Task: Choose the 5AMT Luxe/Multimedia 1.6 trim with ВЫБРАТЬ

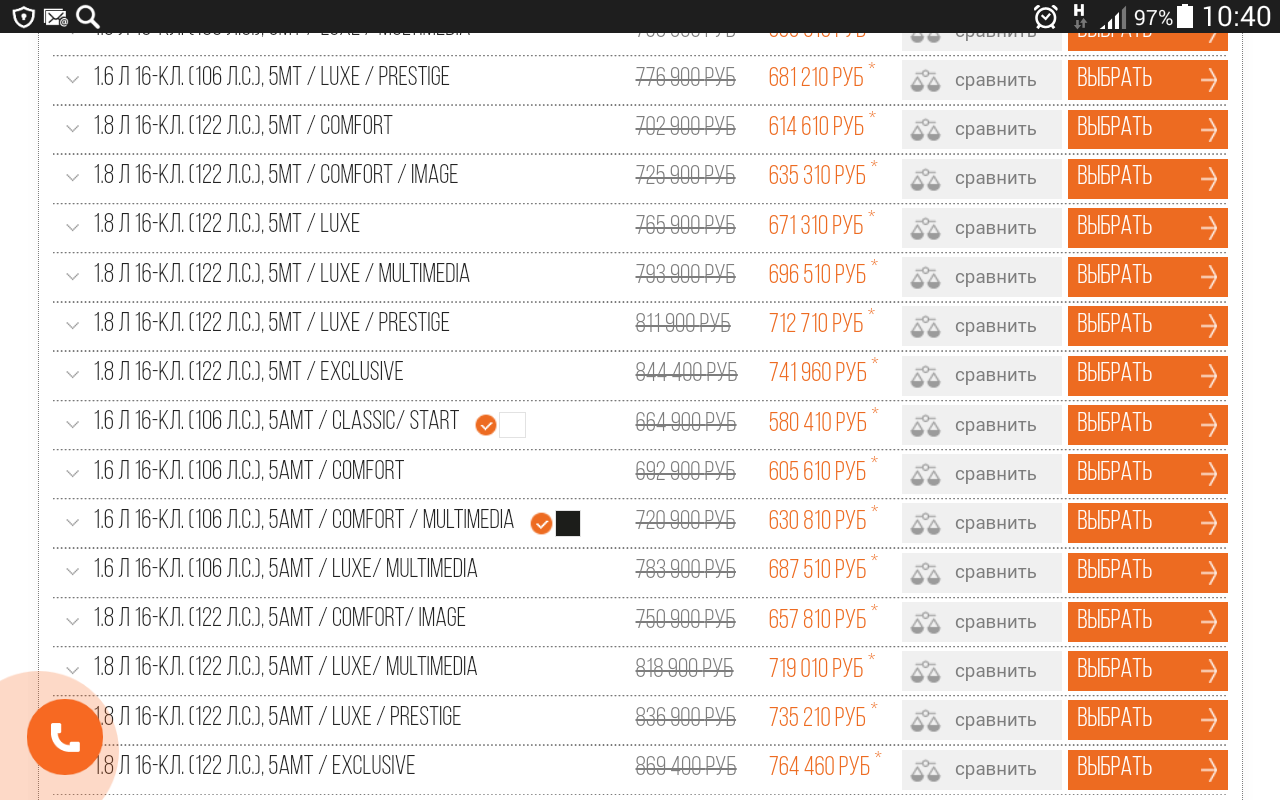Action: click(1147, 571)
